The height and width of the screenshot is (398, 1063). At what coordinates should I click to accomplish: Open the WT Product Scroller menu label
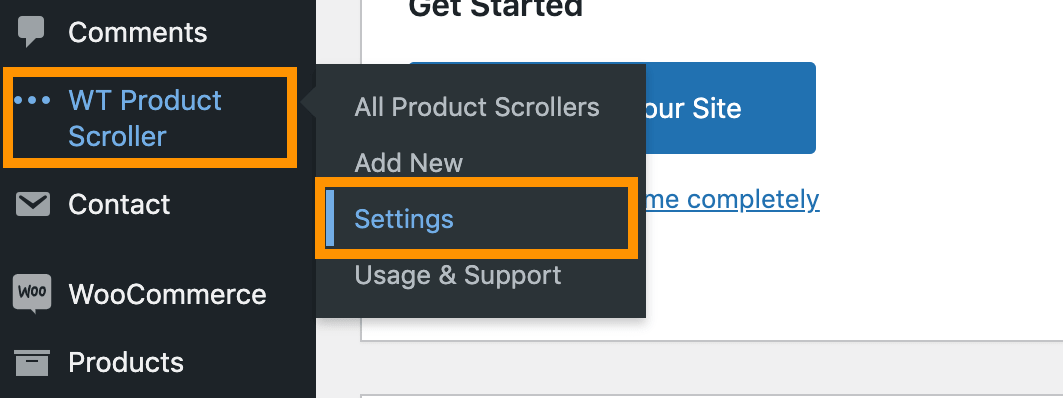pos(145,119)
